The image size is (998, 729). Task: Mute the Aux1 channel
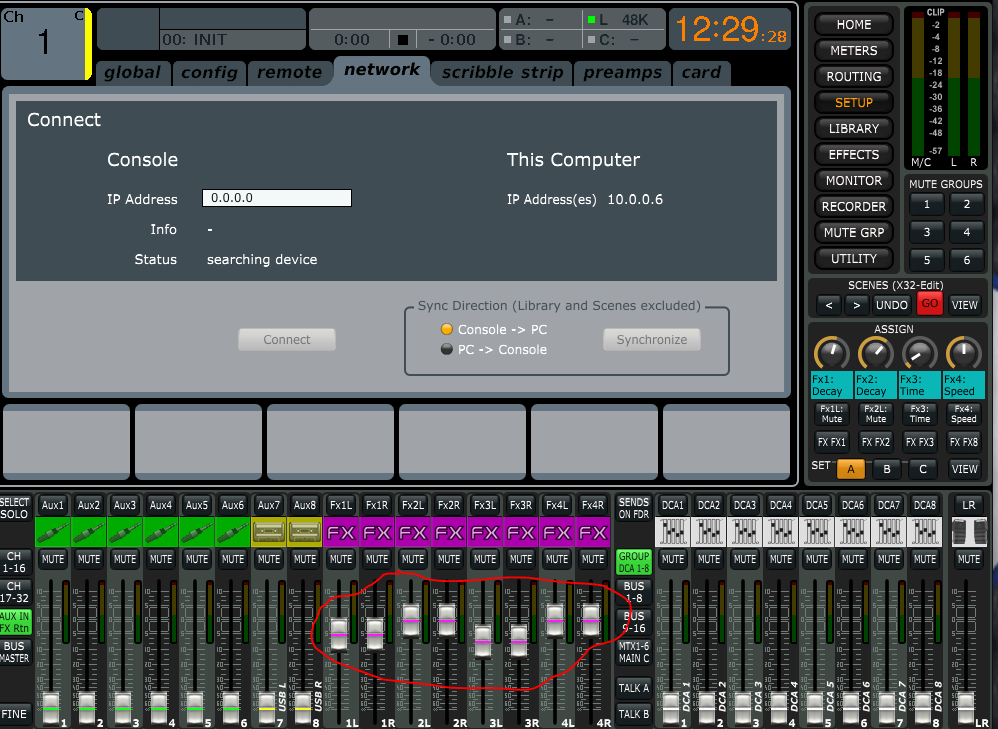pos(52,559)
